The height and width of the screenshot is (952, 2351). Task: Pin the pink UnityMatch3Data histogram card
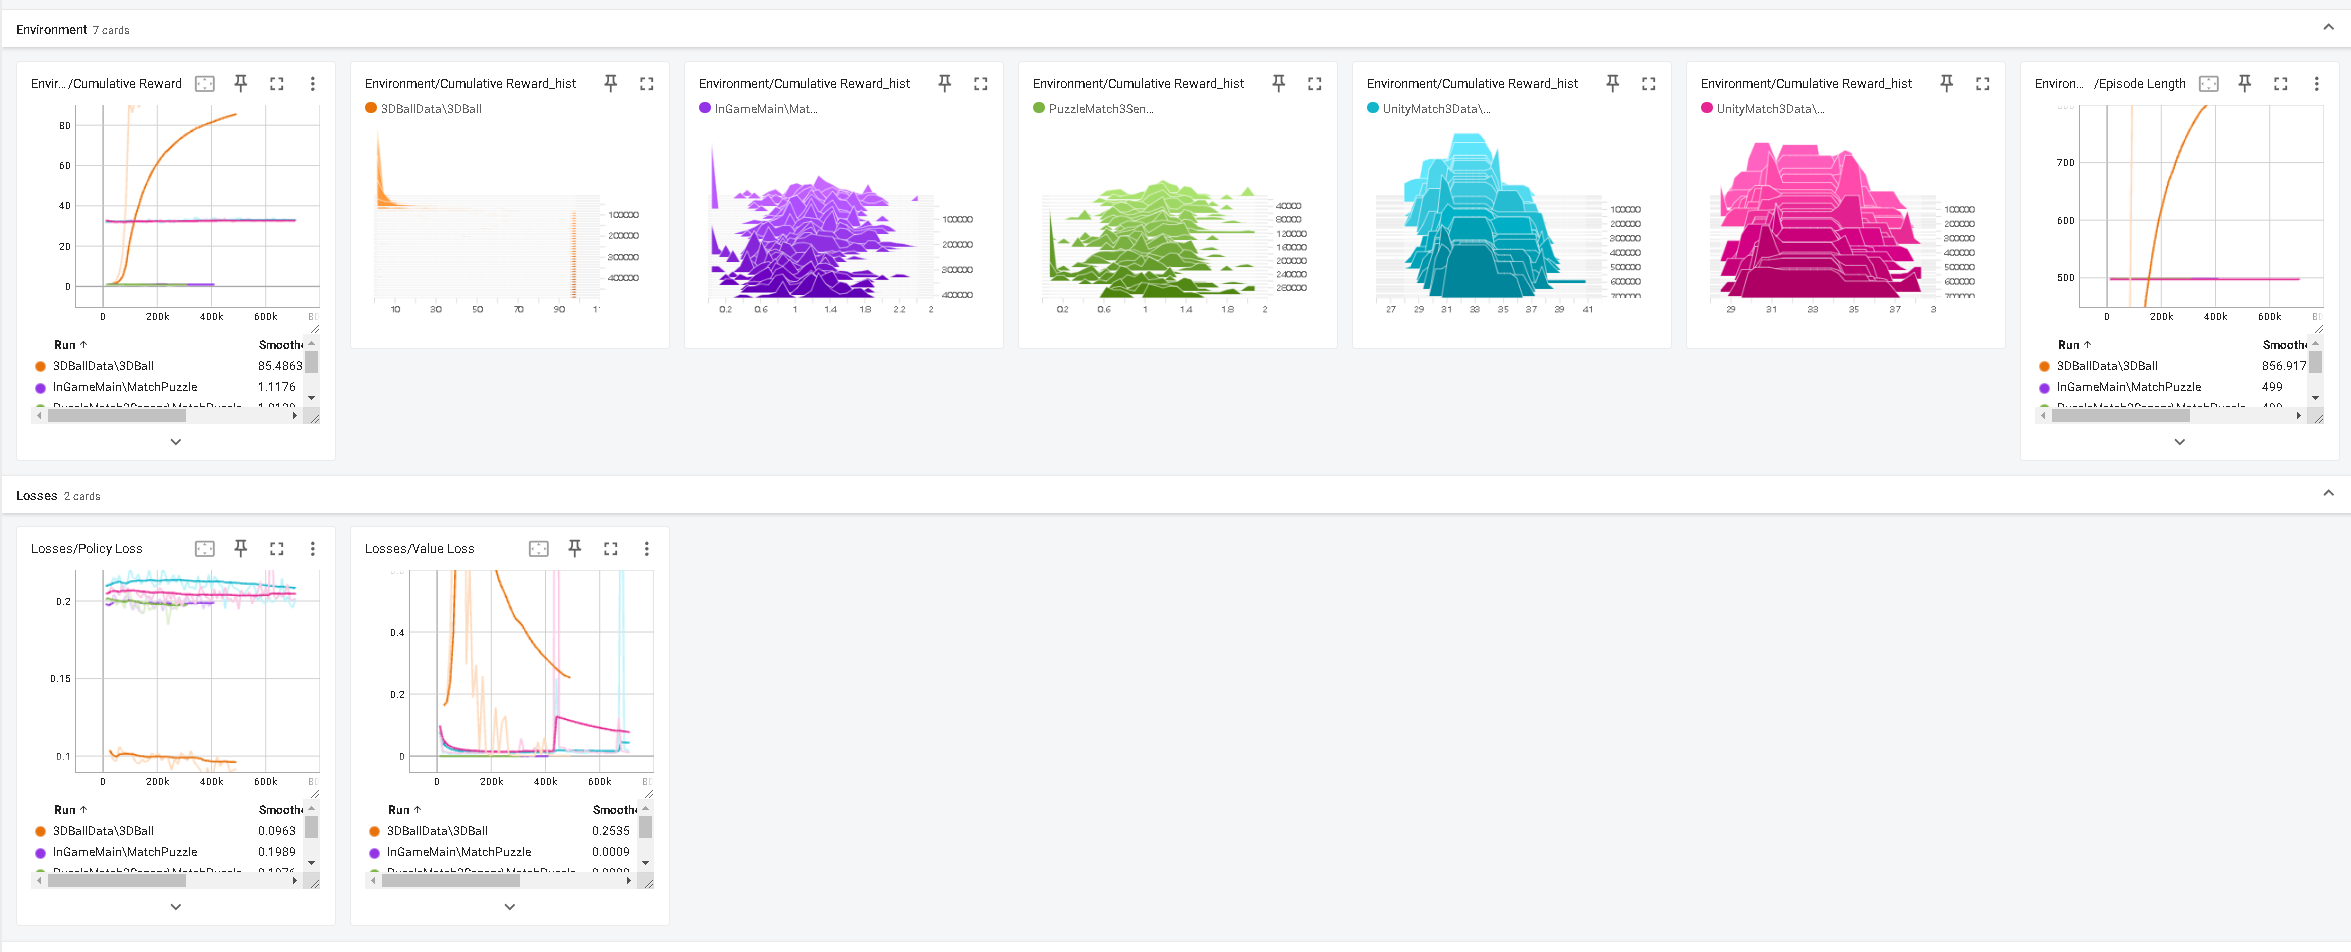point(1947,84)
